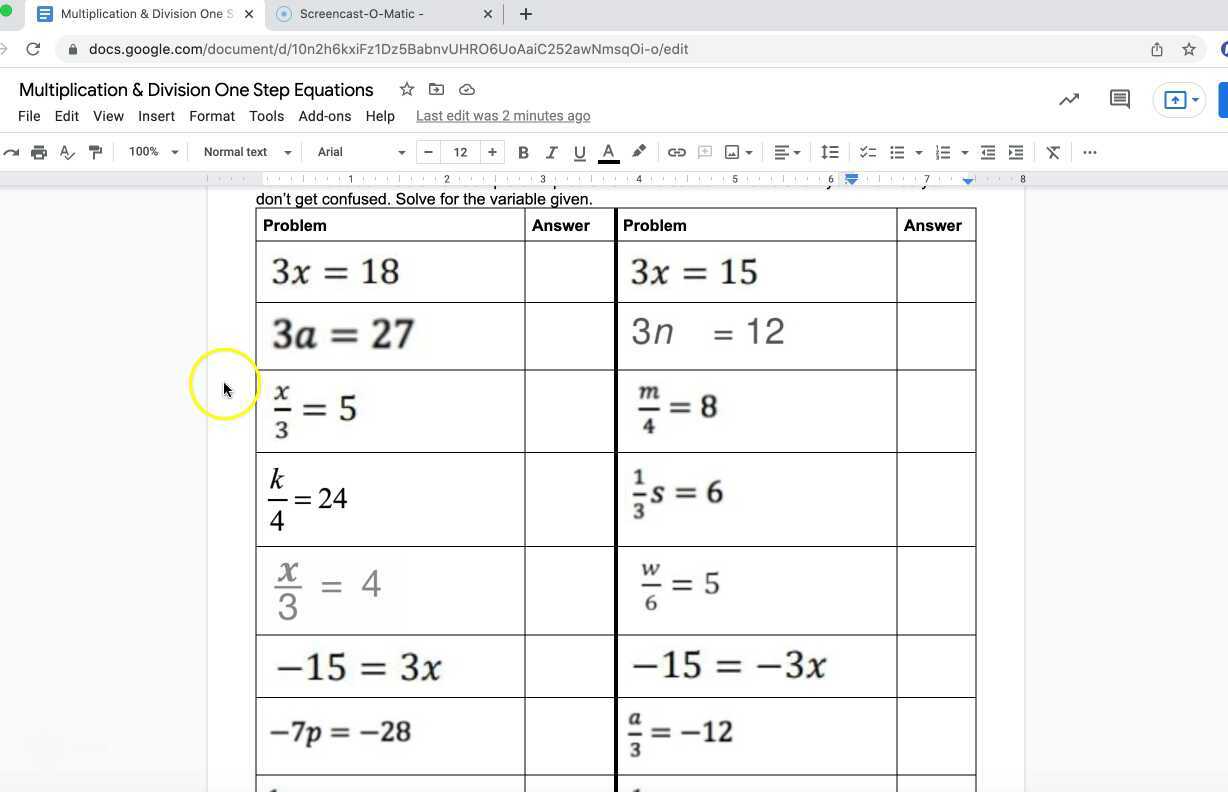
Task: Open the Normal text styles dropdown
Action: tap(247, 152)
